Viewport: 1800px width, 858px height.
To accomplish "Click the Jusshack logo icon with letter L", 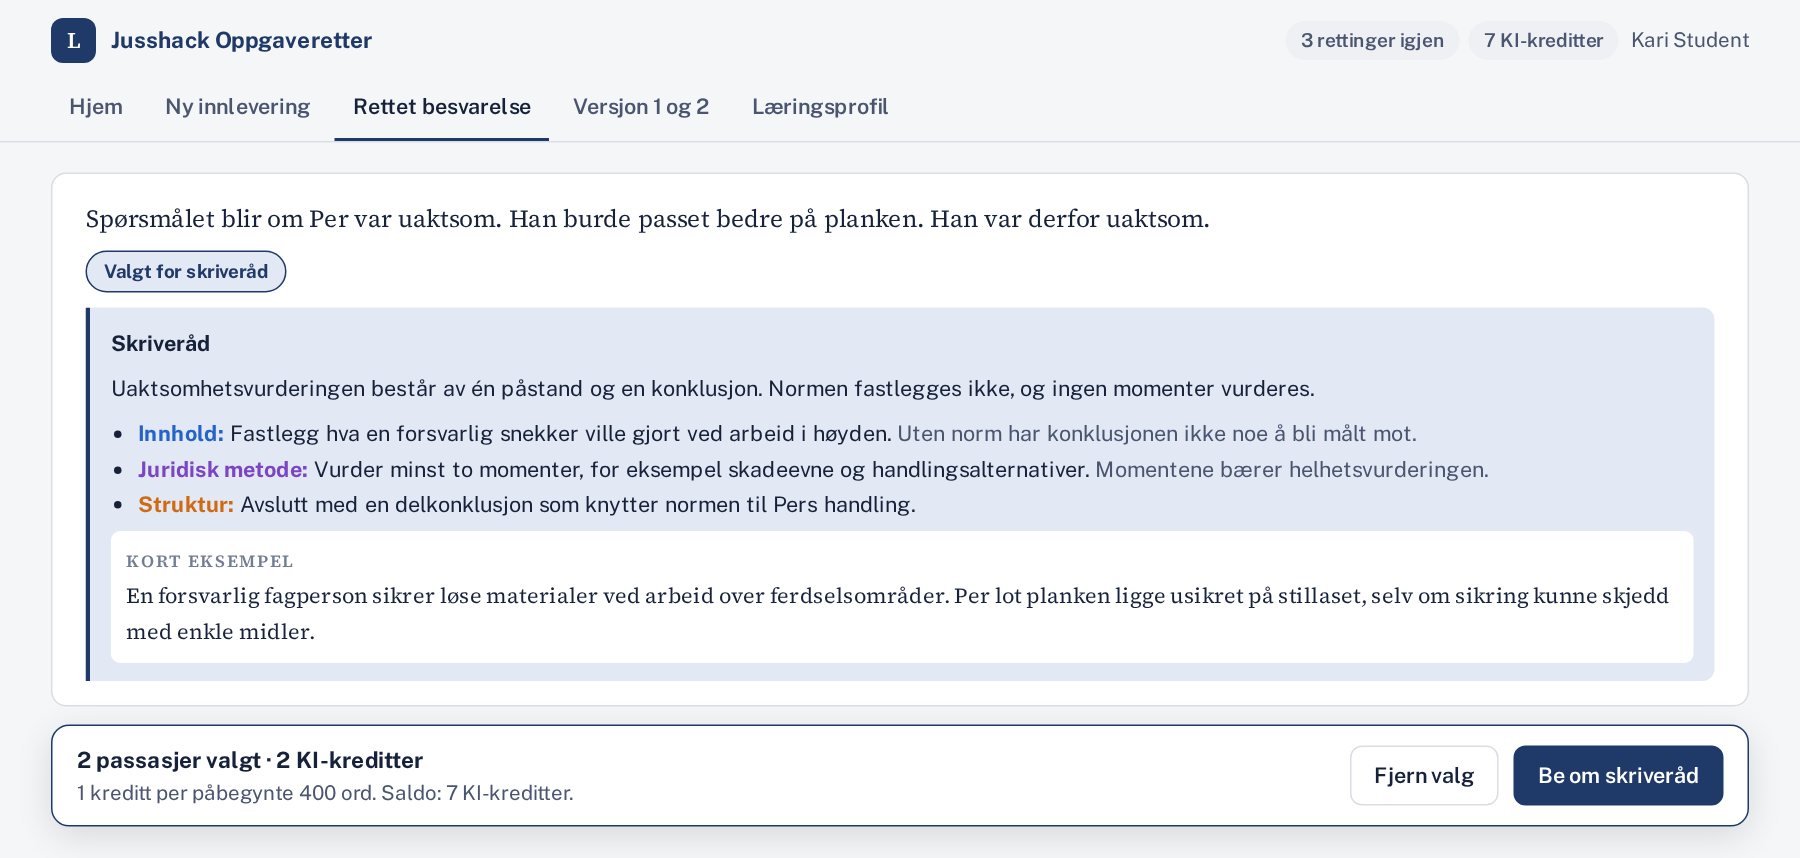I will [73, 40].
